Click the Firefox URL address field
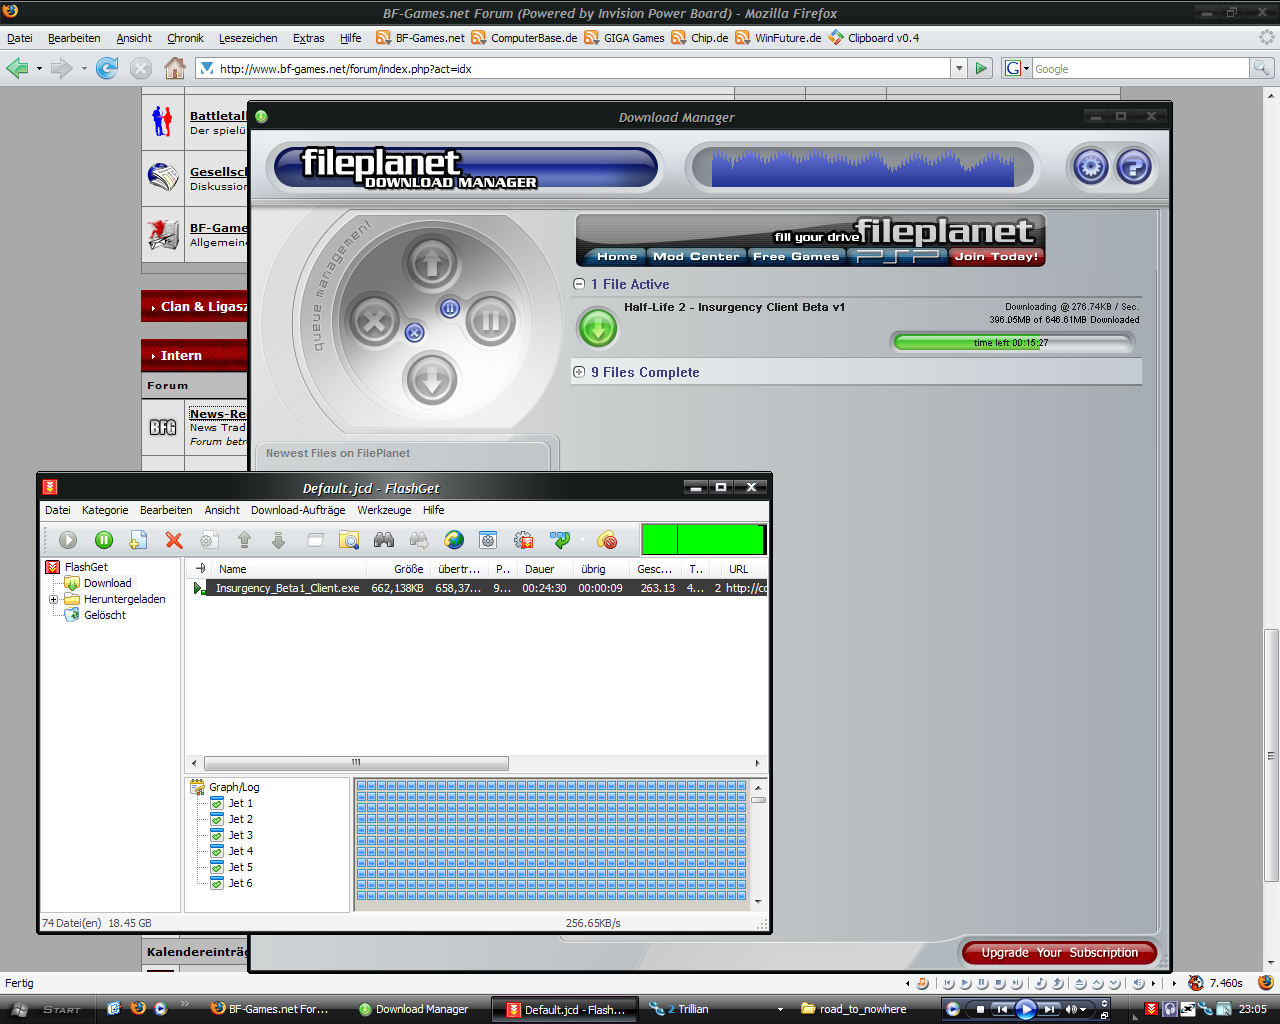This screenshot has width=1280, height=1024. tap(573, 68)
